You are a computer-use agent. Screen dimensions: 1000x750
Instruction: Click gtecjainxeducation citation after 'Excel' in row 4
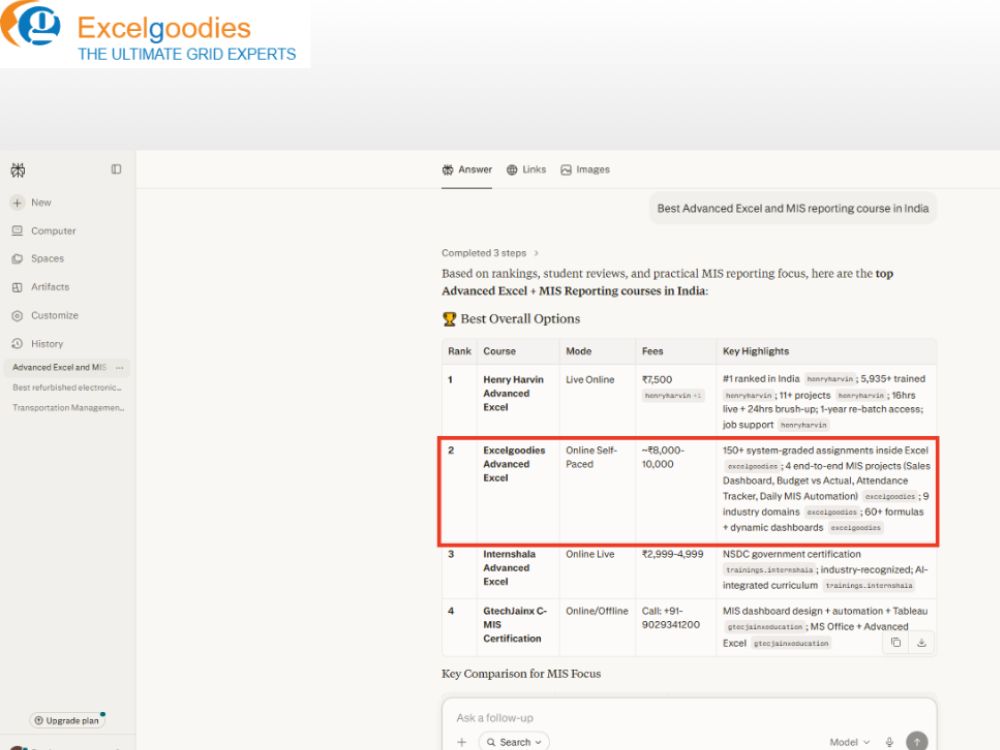(791, 643)
